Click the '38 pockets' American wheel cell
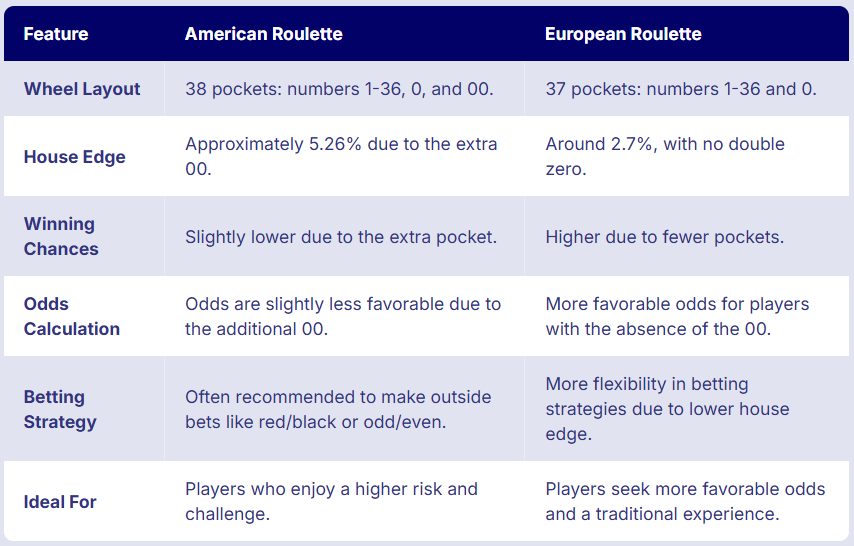This screenshot has width=854, height=546. [339, 89]
